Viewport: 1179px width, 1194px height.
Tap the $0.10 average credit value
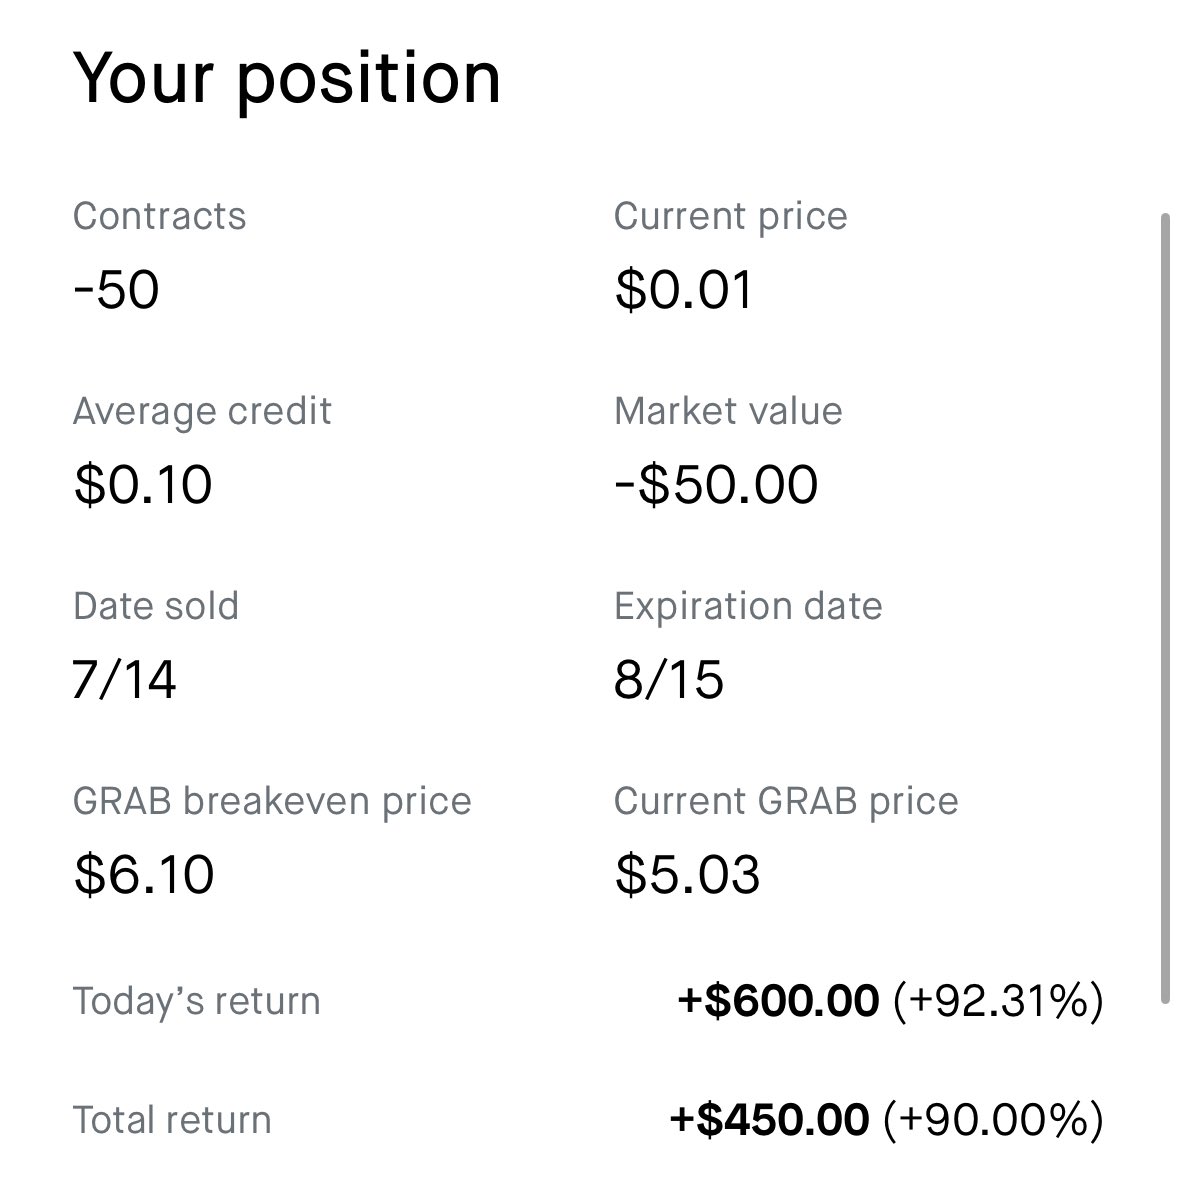143,484
